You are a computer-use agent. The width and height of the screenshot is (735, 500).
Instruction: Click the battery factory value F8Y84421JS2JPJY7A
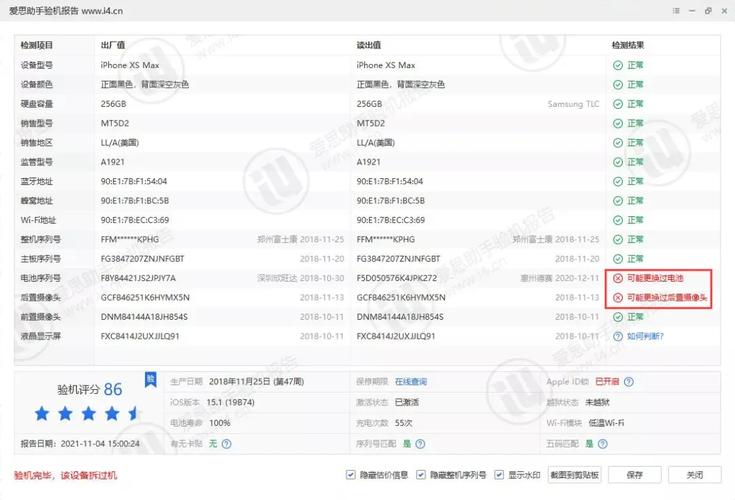click(x=138, y=278)
